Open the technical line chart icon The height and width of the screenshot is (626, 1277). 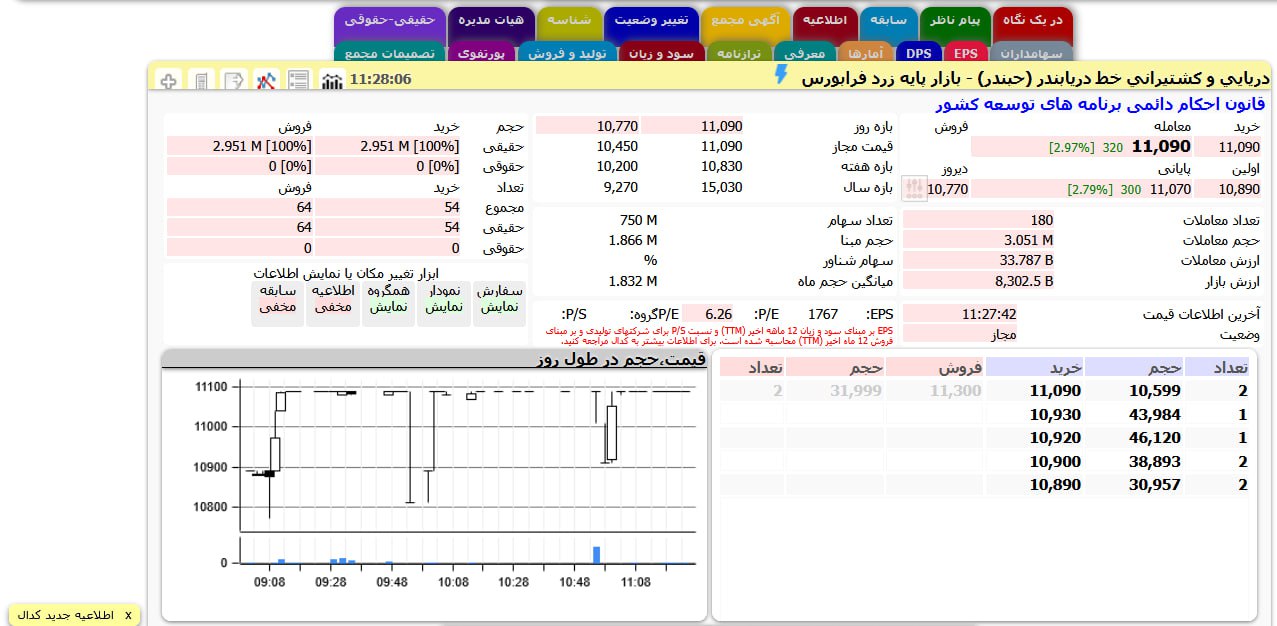(266, 80)
